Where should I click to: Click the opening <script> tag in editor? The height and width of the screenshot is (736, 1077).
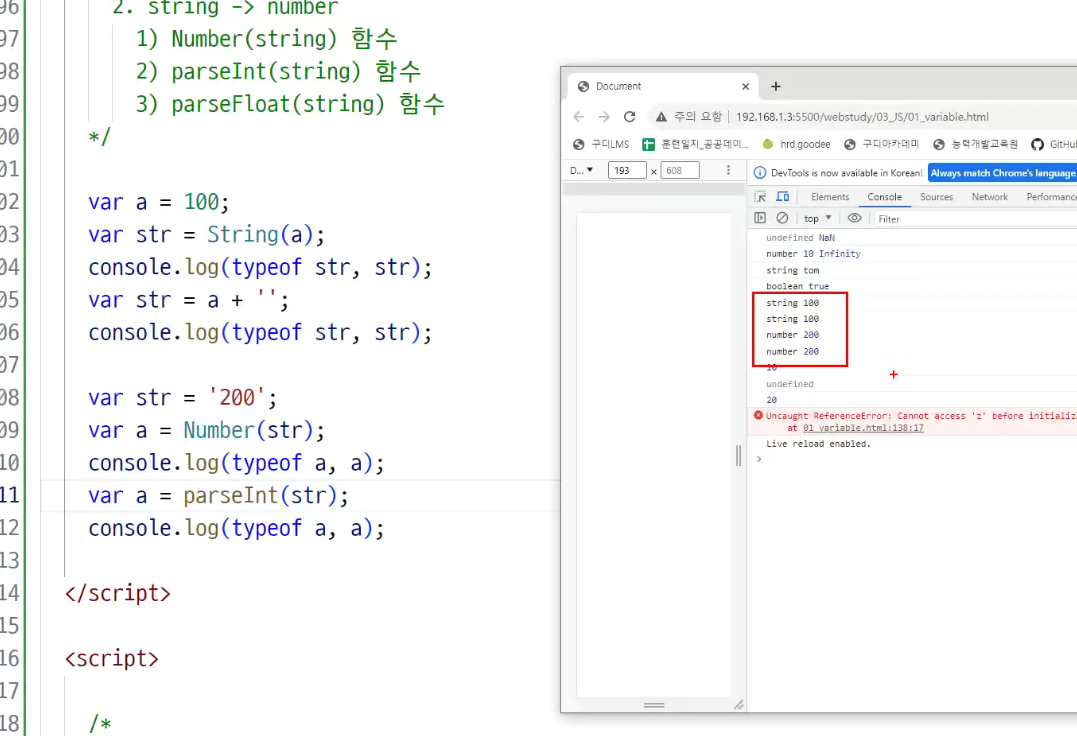click(x=111, y=658)
